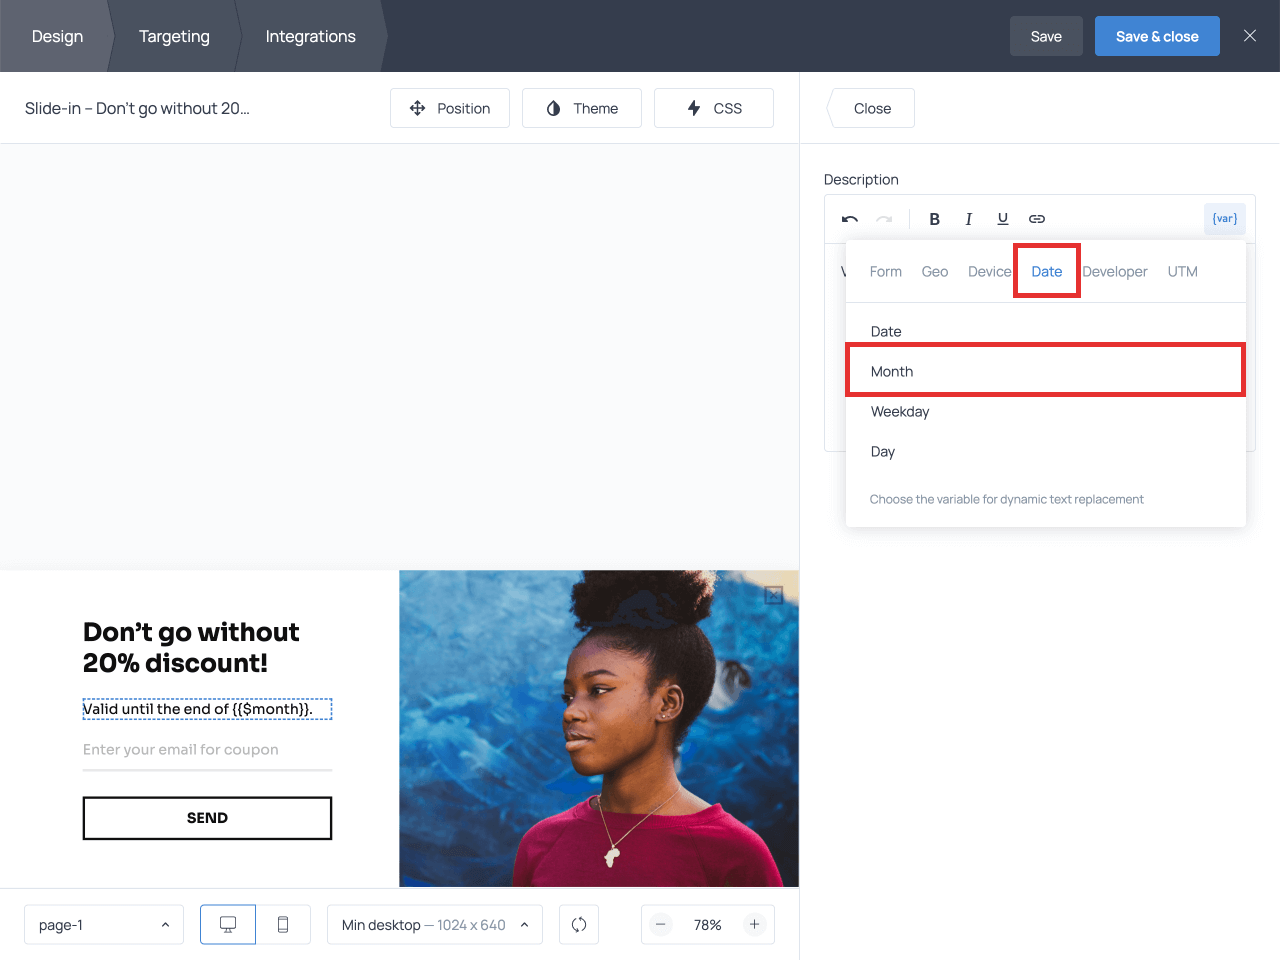Click the Save & close button

[1157, 36]
